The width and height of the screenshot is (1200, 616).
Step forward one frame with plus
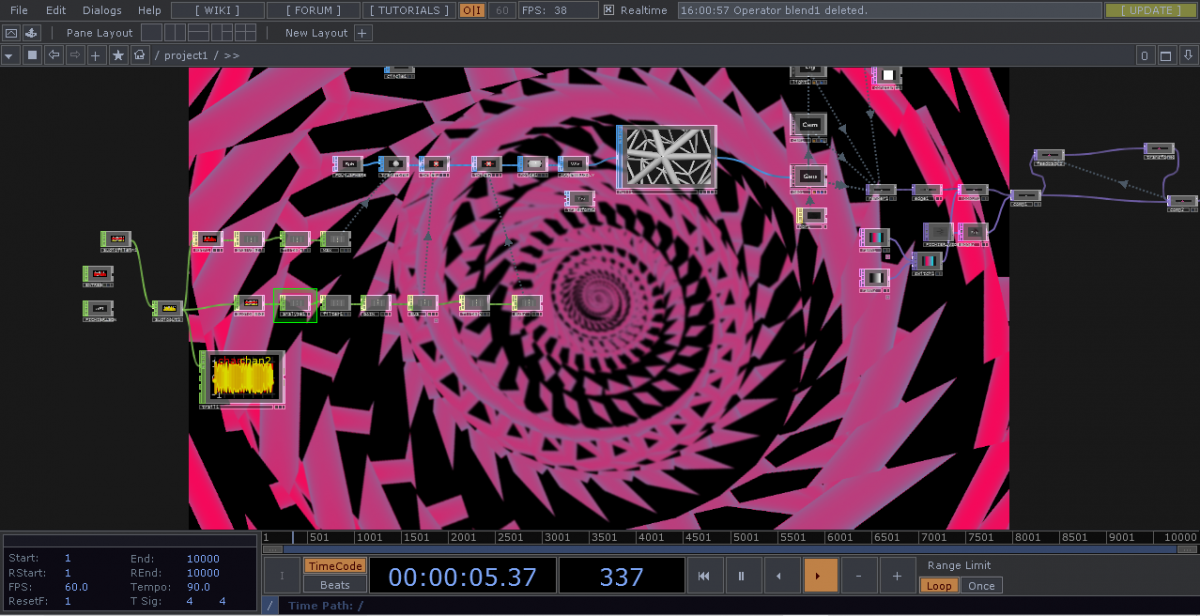click(x=897, y=576)
